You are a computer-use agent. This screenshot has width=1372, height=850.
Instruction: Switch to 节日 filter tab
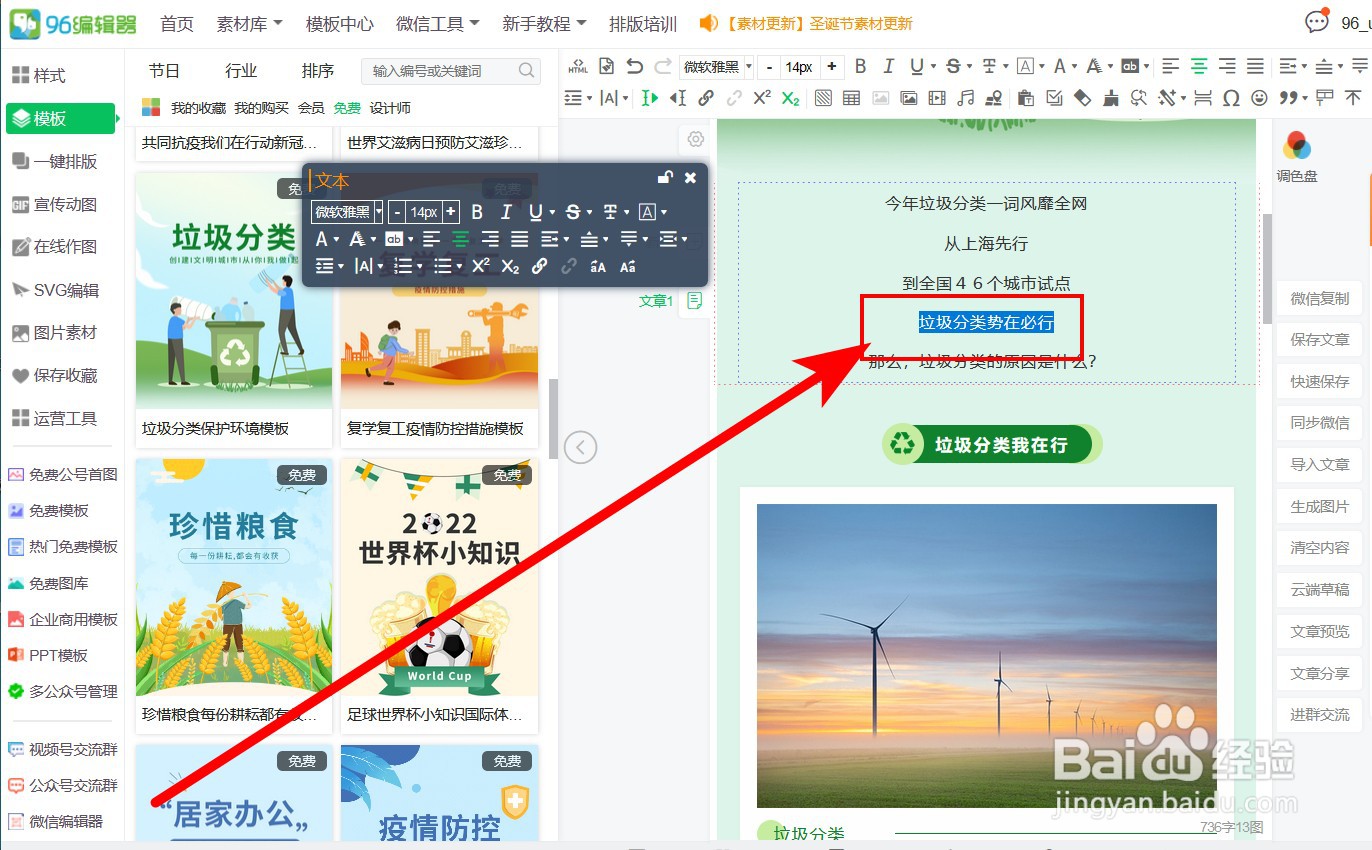(x=165, y=71)
